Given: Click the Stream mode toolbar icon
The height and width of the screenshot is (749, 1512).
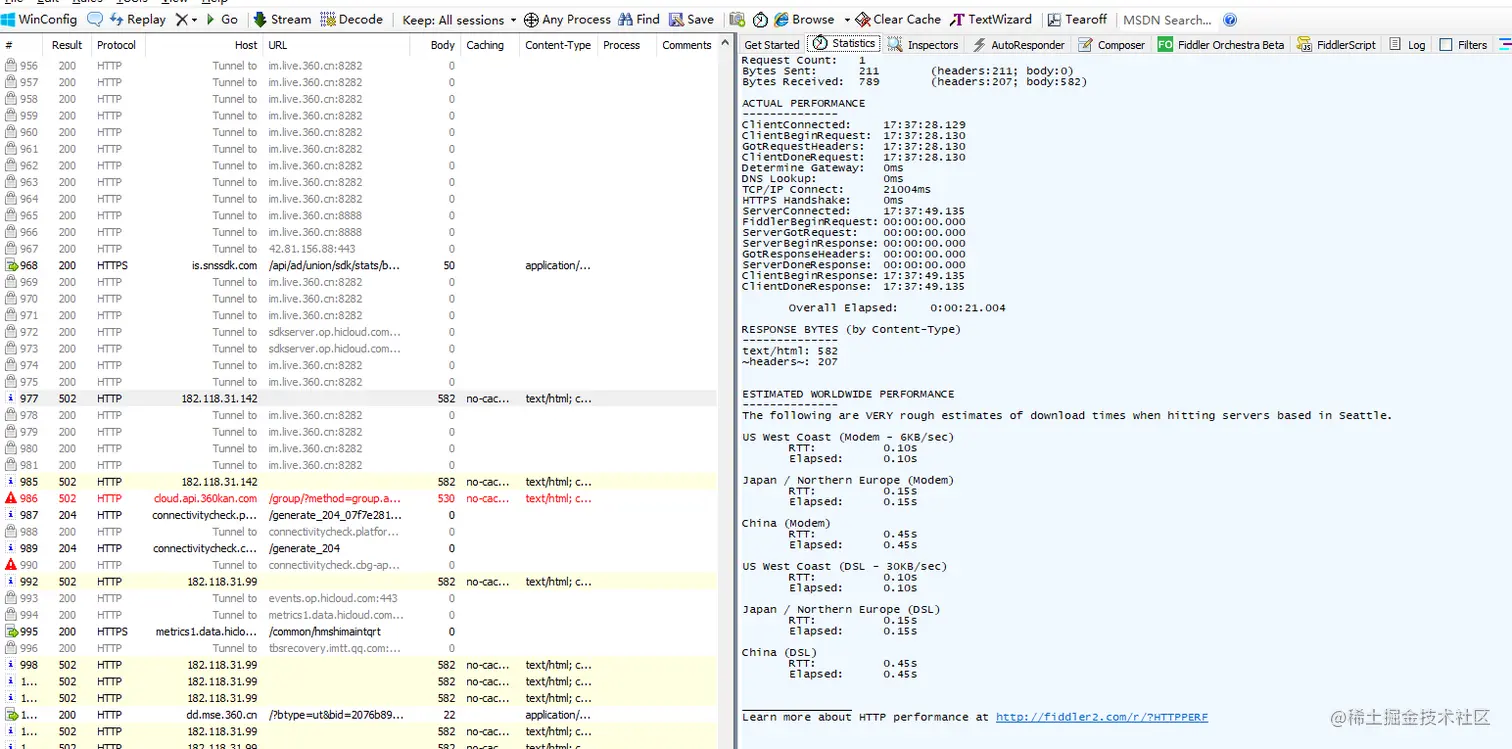Looking at the screenshot, I should click(x=260, y=19).
